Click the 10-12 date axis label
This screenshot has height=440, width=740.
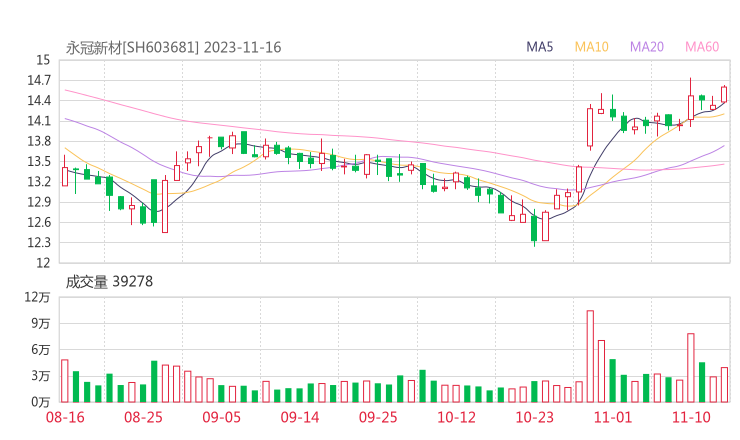click(456, 417)
